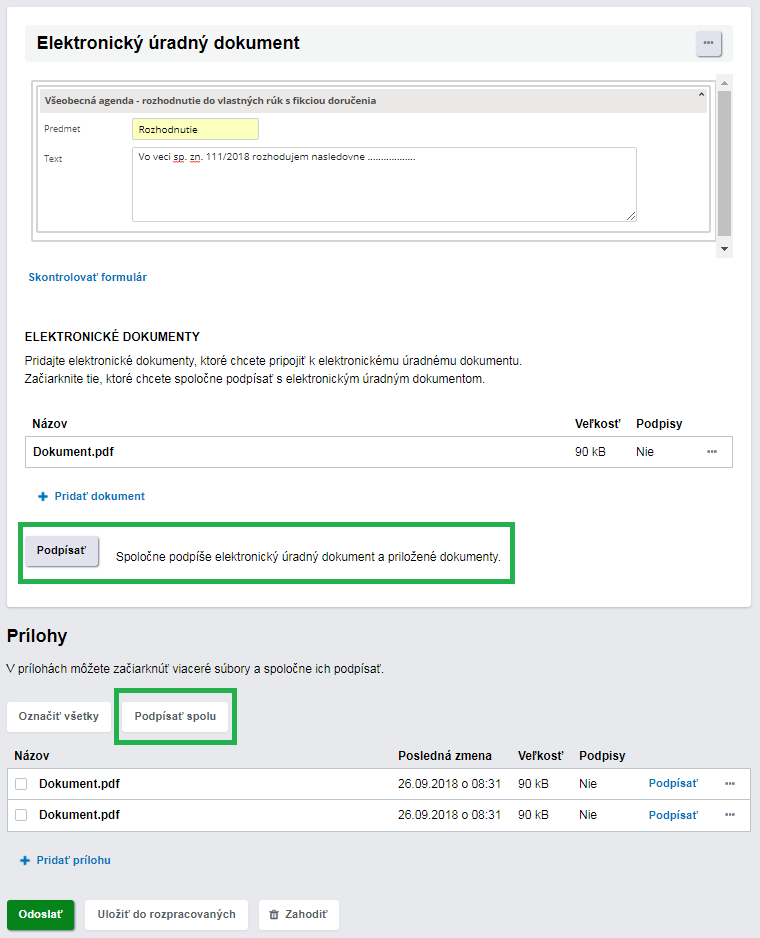Viewport: 760px width, 938px height.
Task: Click the Názov header in Prílohy table
Action: pyautogui.click(x=32, y=756)
